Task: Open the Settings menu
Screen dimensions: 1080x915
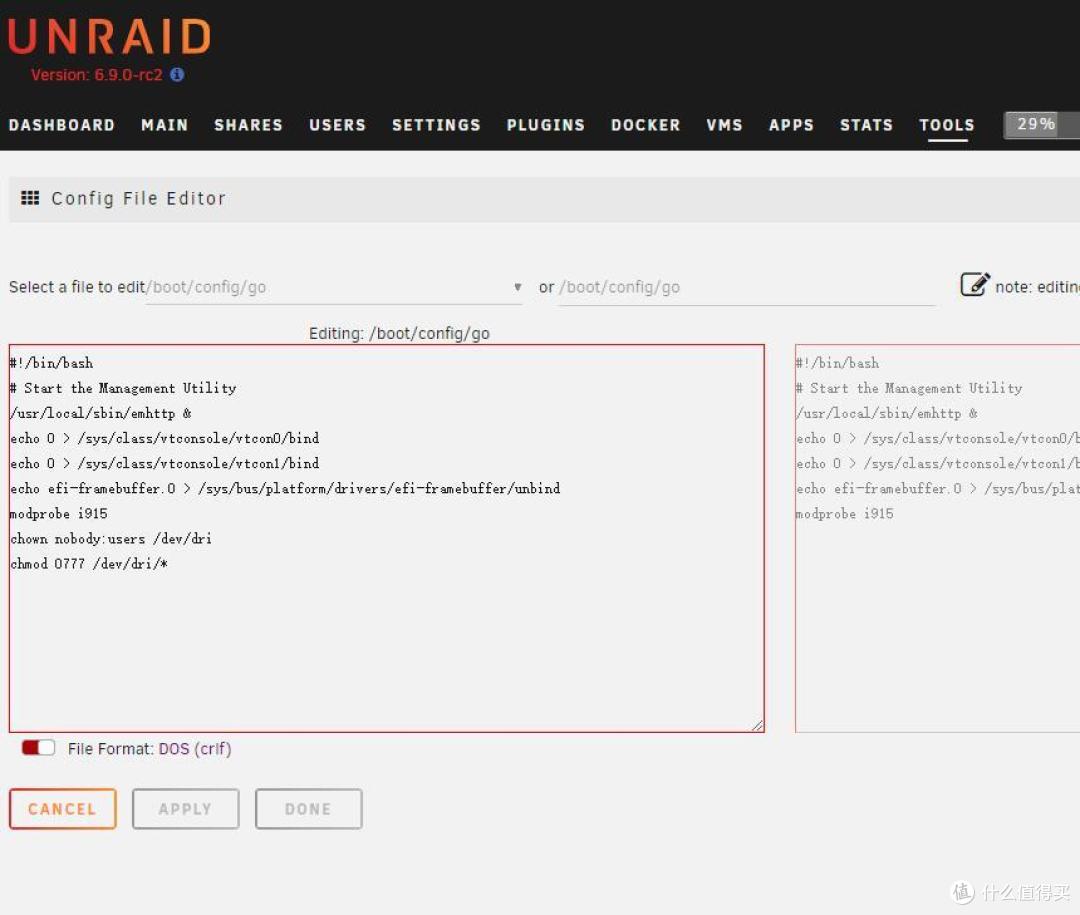Action: click(x=436, y=125)
